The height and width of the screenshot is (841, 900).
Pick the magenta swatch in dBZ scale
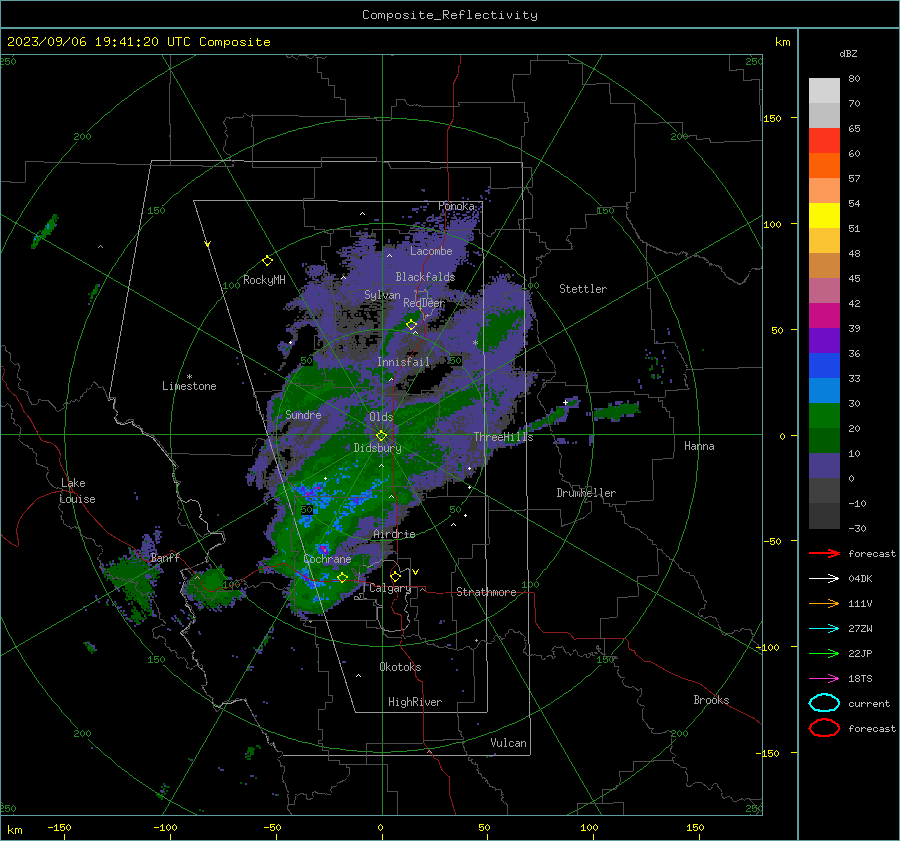[x=824, y=315]
